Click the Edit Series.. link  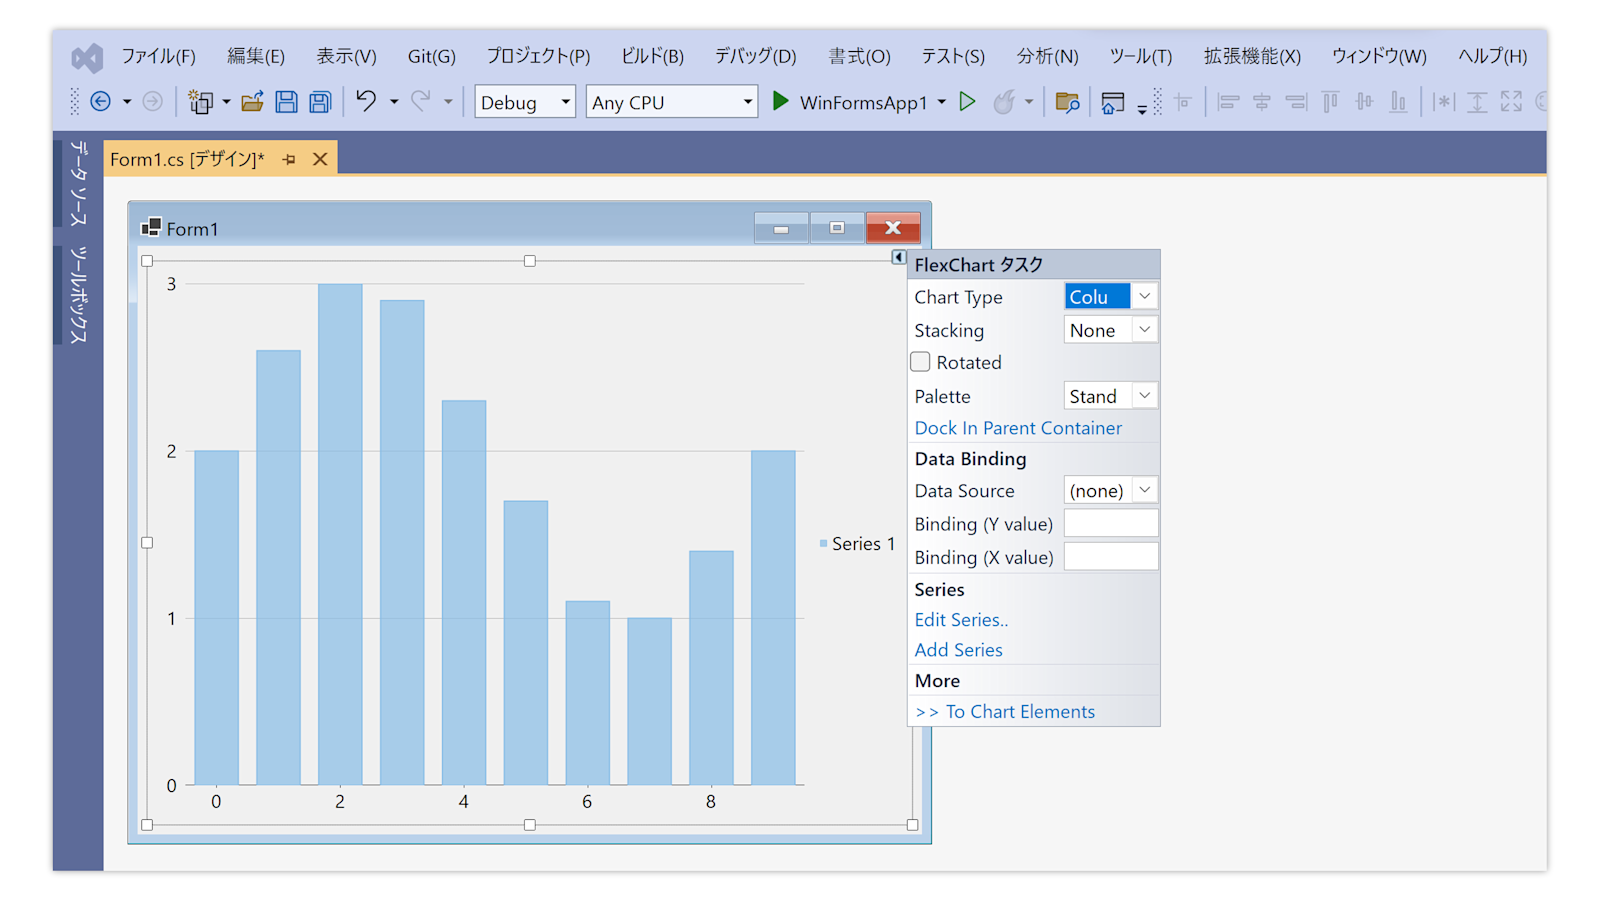click(x=961, y=620)
